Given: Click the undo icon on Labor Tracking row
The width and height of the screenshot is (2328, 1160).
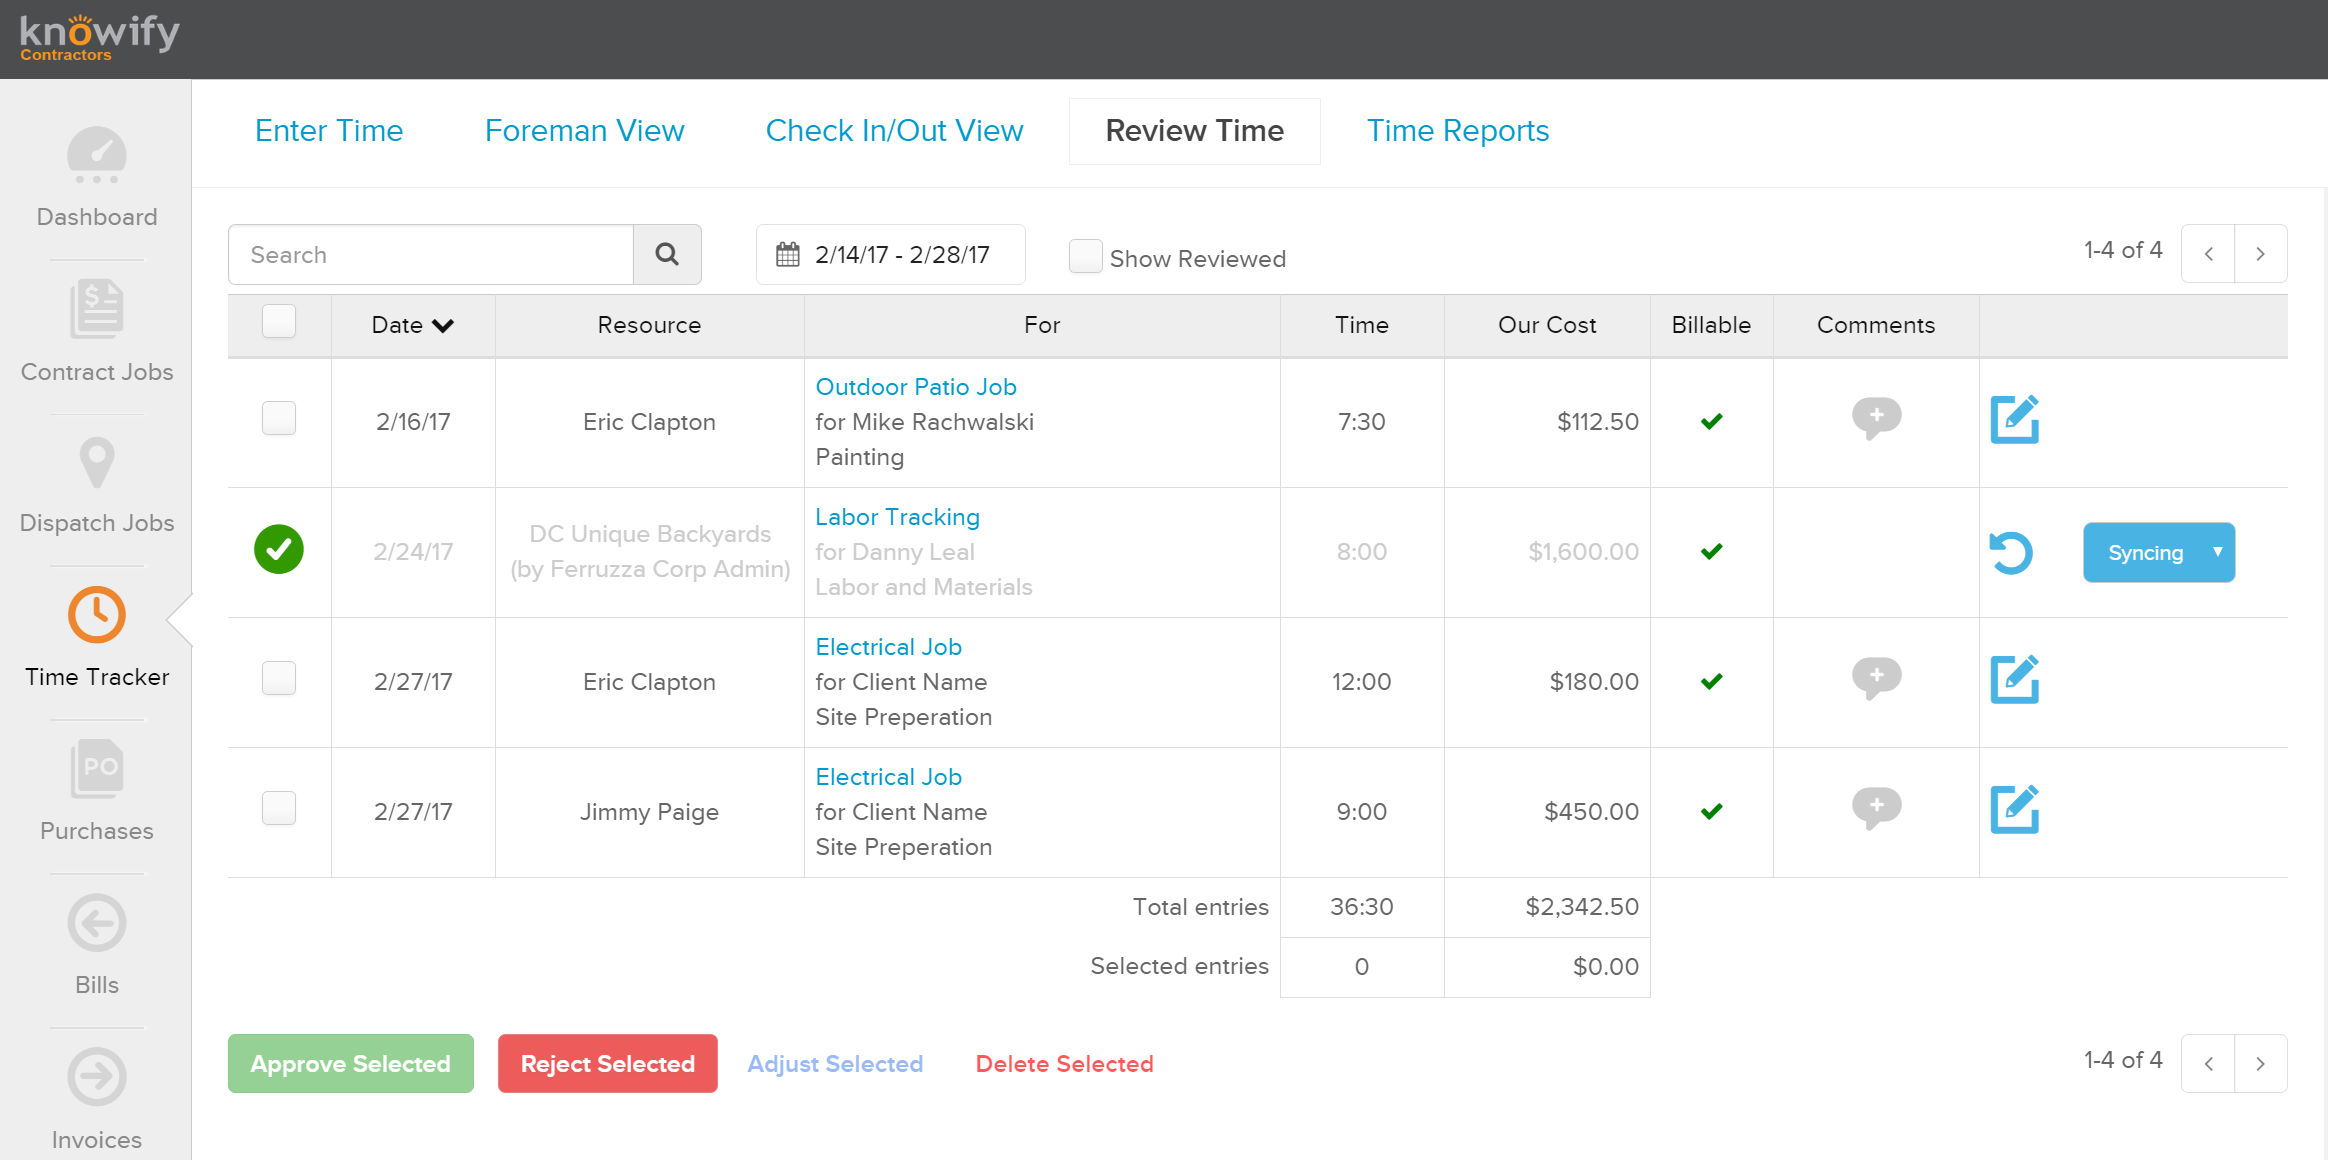Looking at the screenshot, I should click(x=2011, y=552).
